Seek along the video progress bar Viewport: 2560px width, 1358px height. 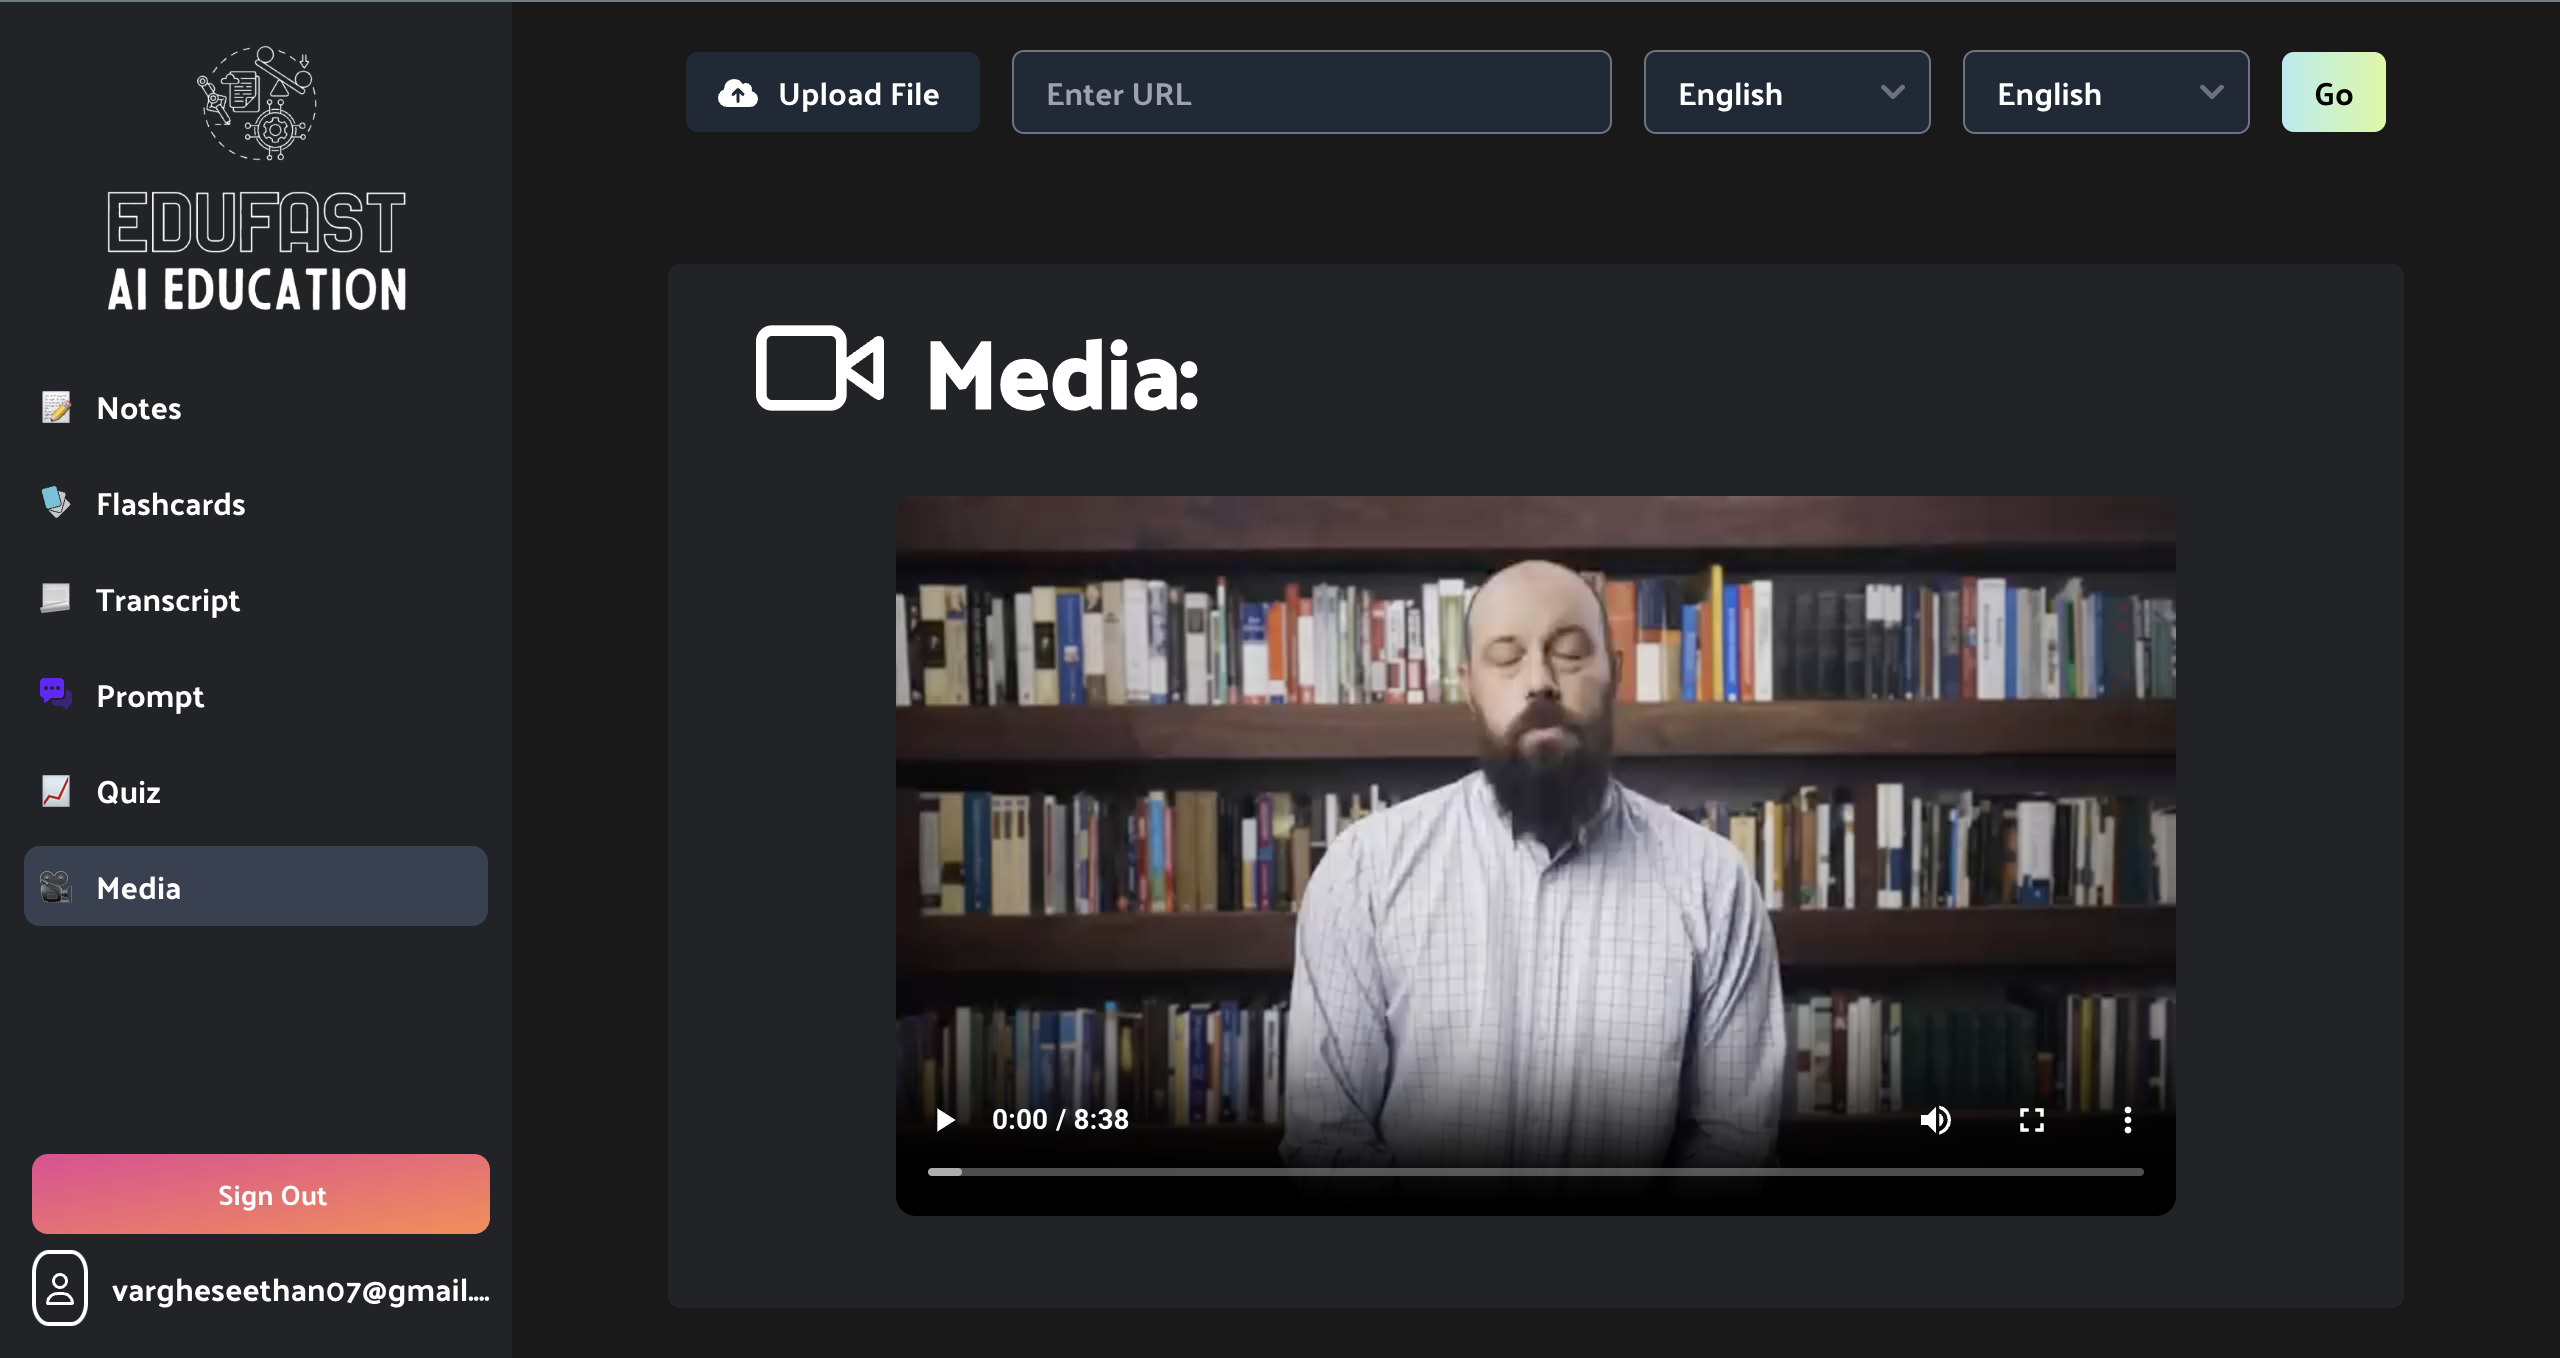[1535, 1171]
